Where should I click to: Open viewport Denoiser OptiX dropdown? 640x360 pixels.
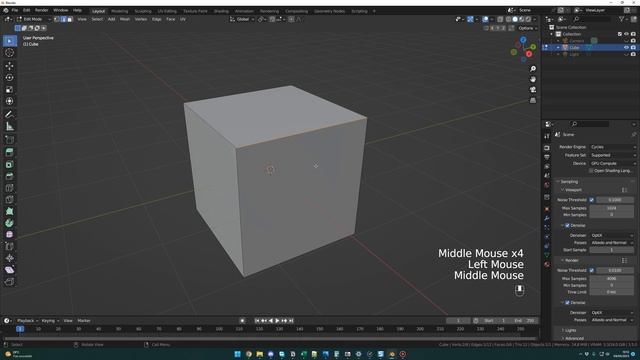(x=612, y=236)
